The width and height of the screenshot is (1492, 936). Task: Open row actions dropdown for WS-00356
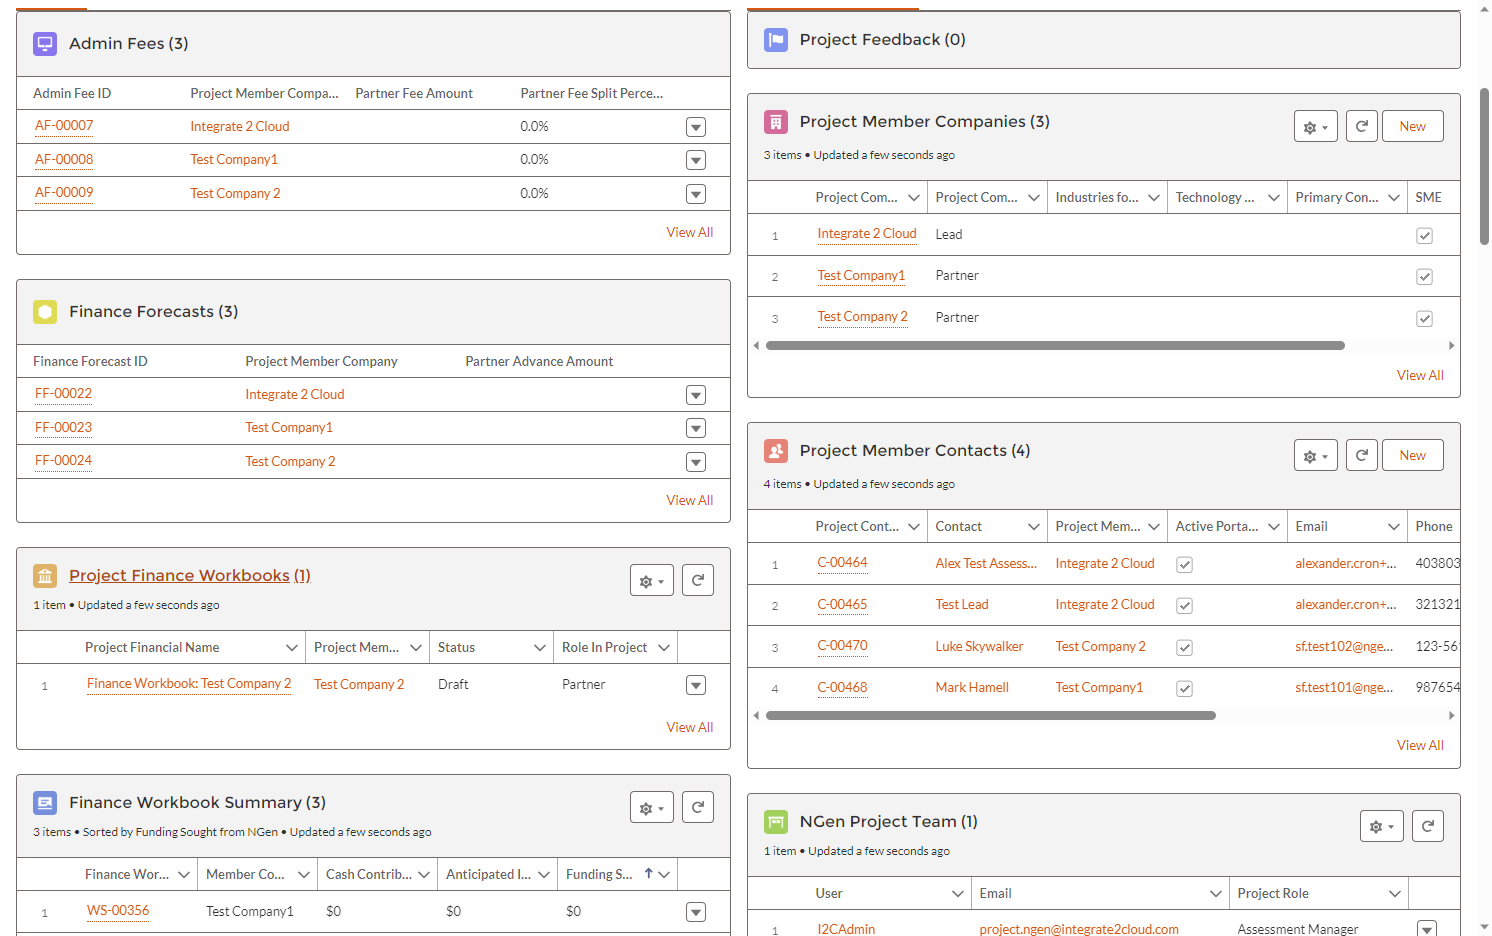point(696,912)
